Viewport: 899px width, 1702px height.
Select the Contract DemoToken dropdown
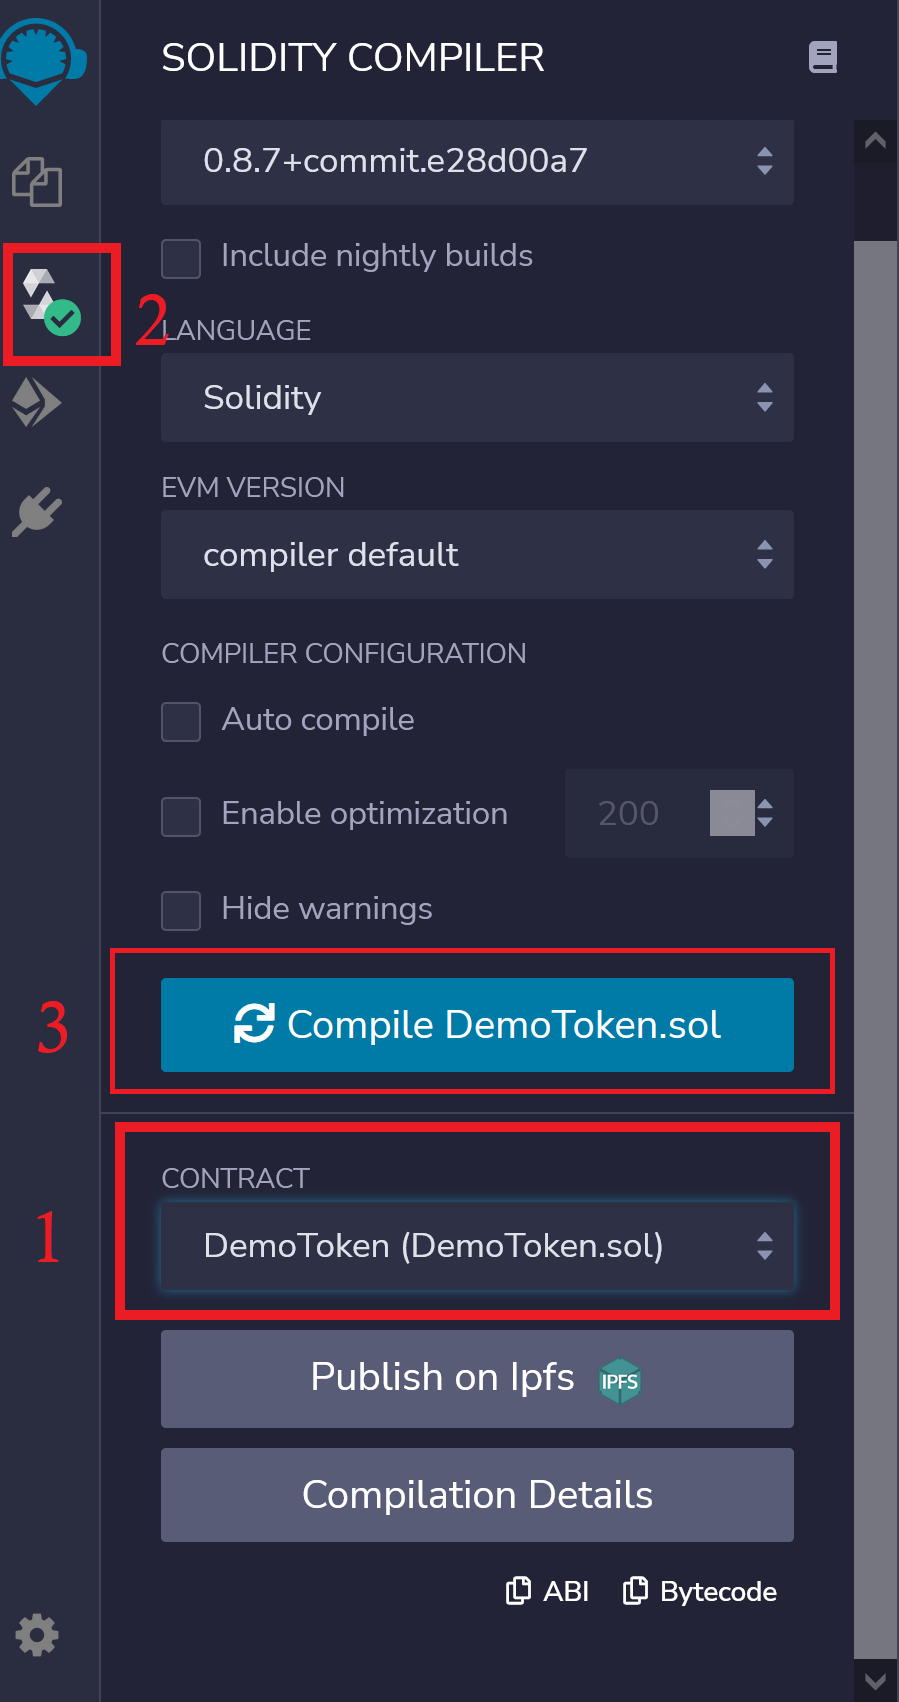click(x=477, y=1246)
